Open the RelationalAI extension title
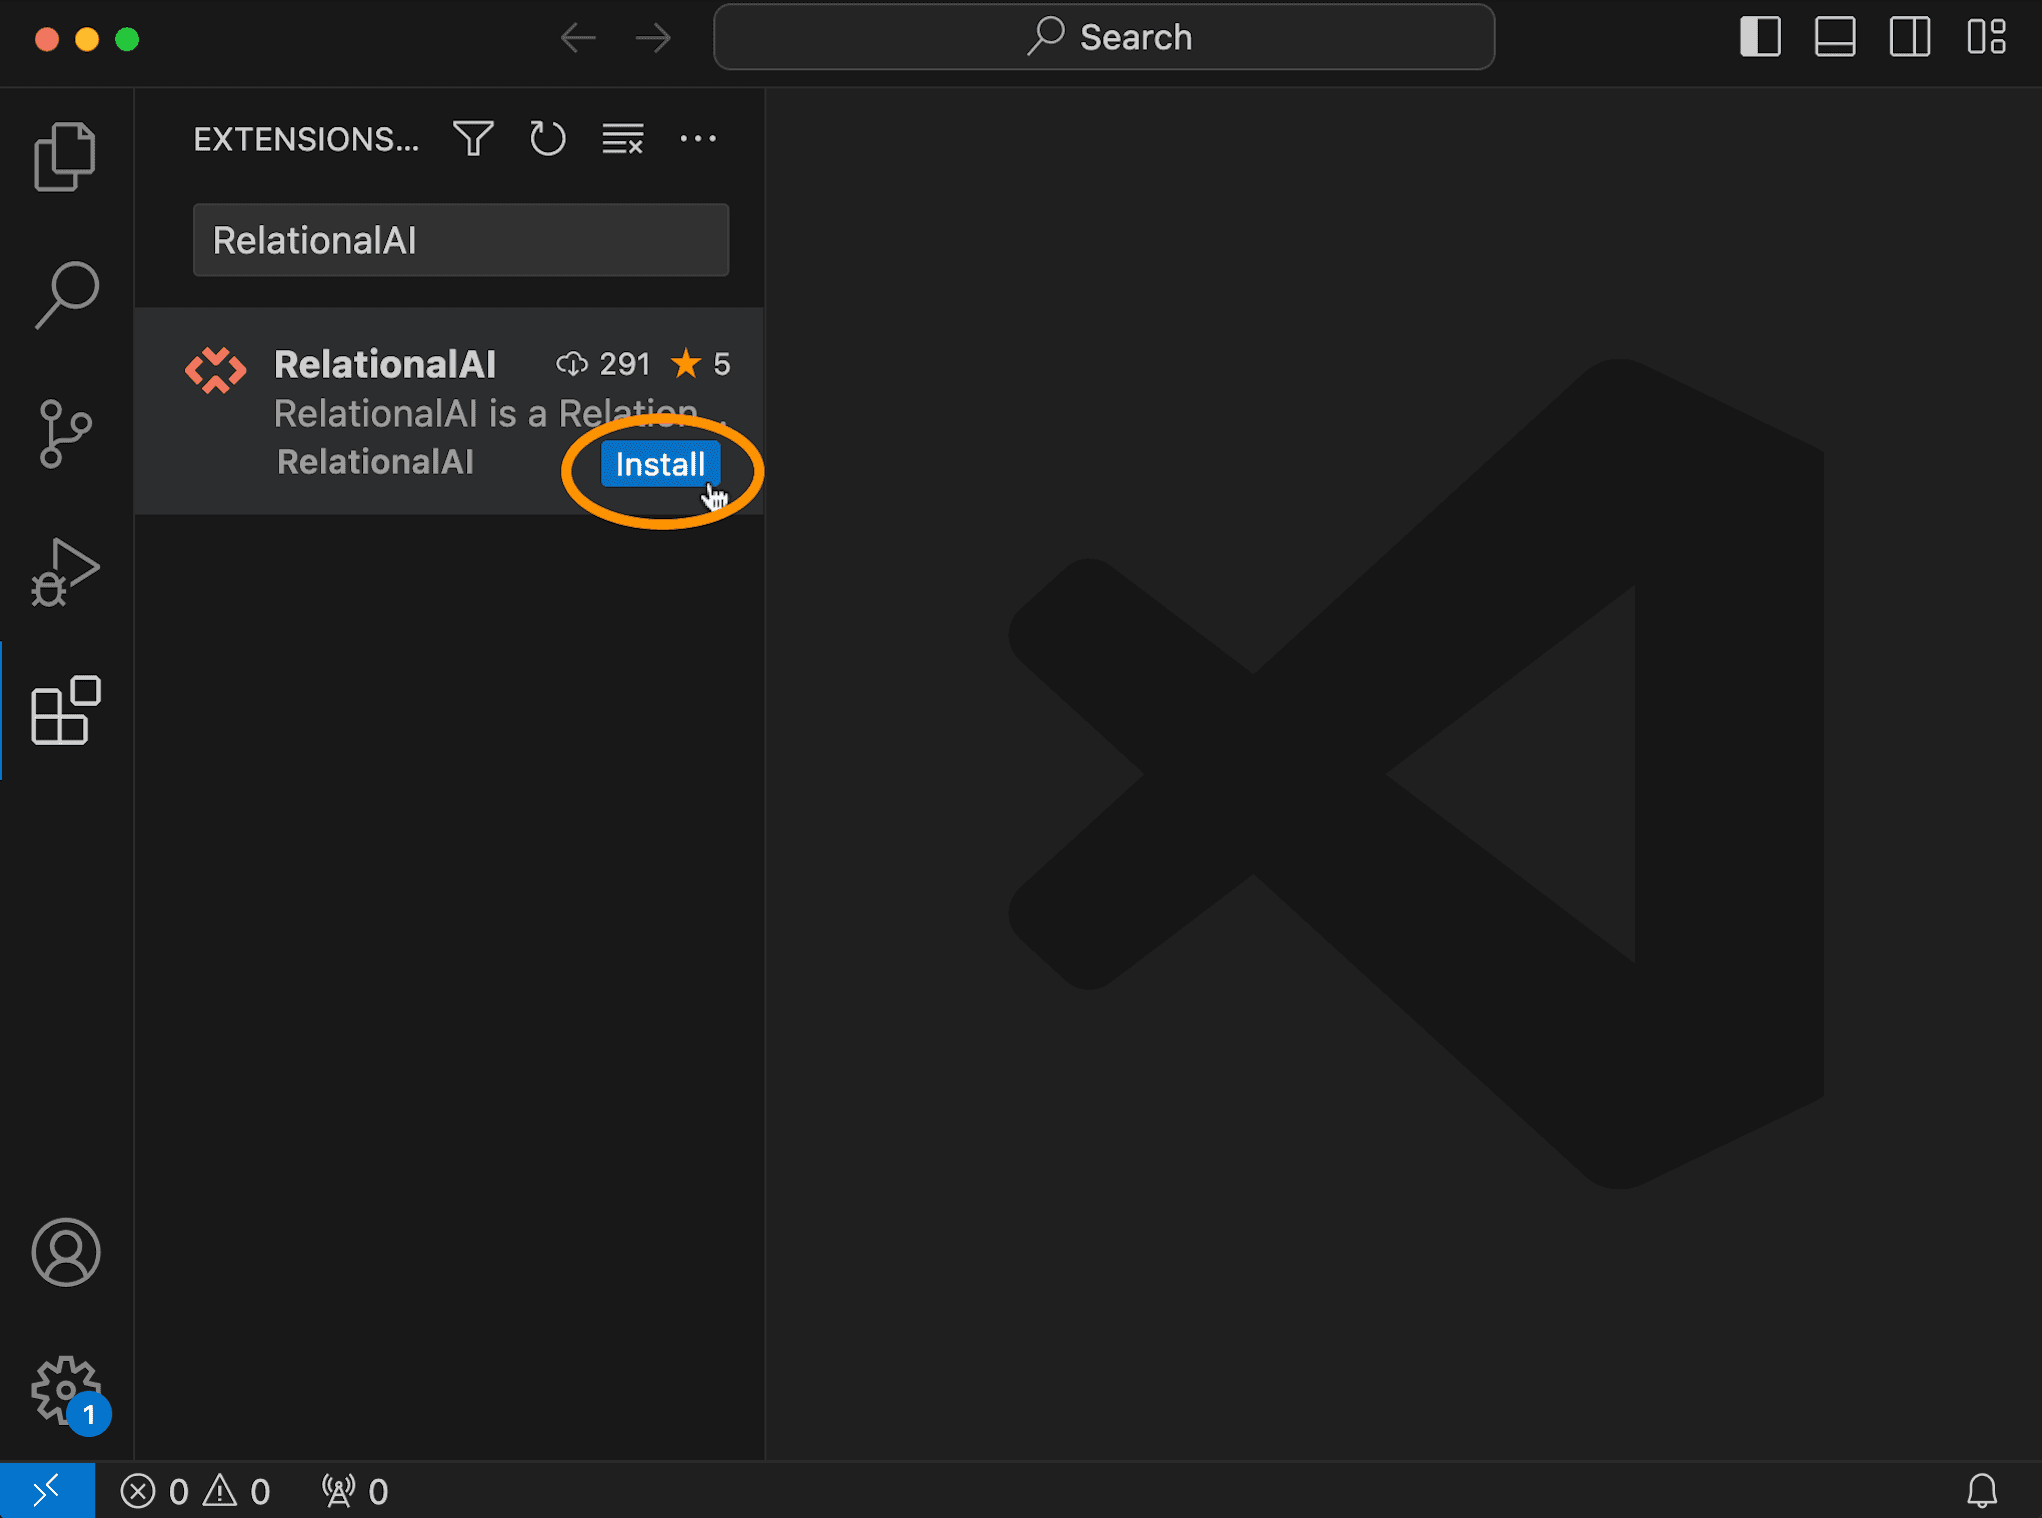2042x1518 pixels. 385,364
